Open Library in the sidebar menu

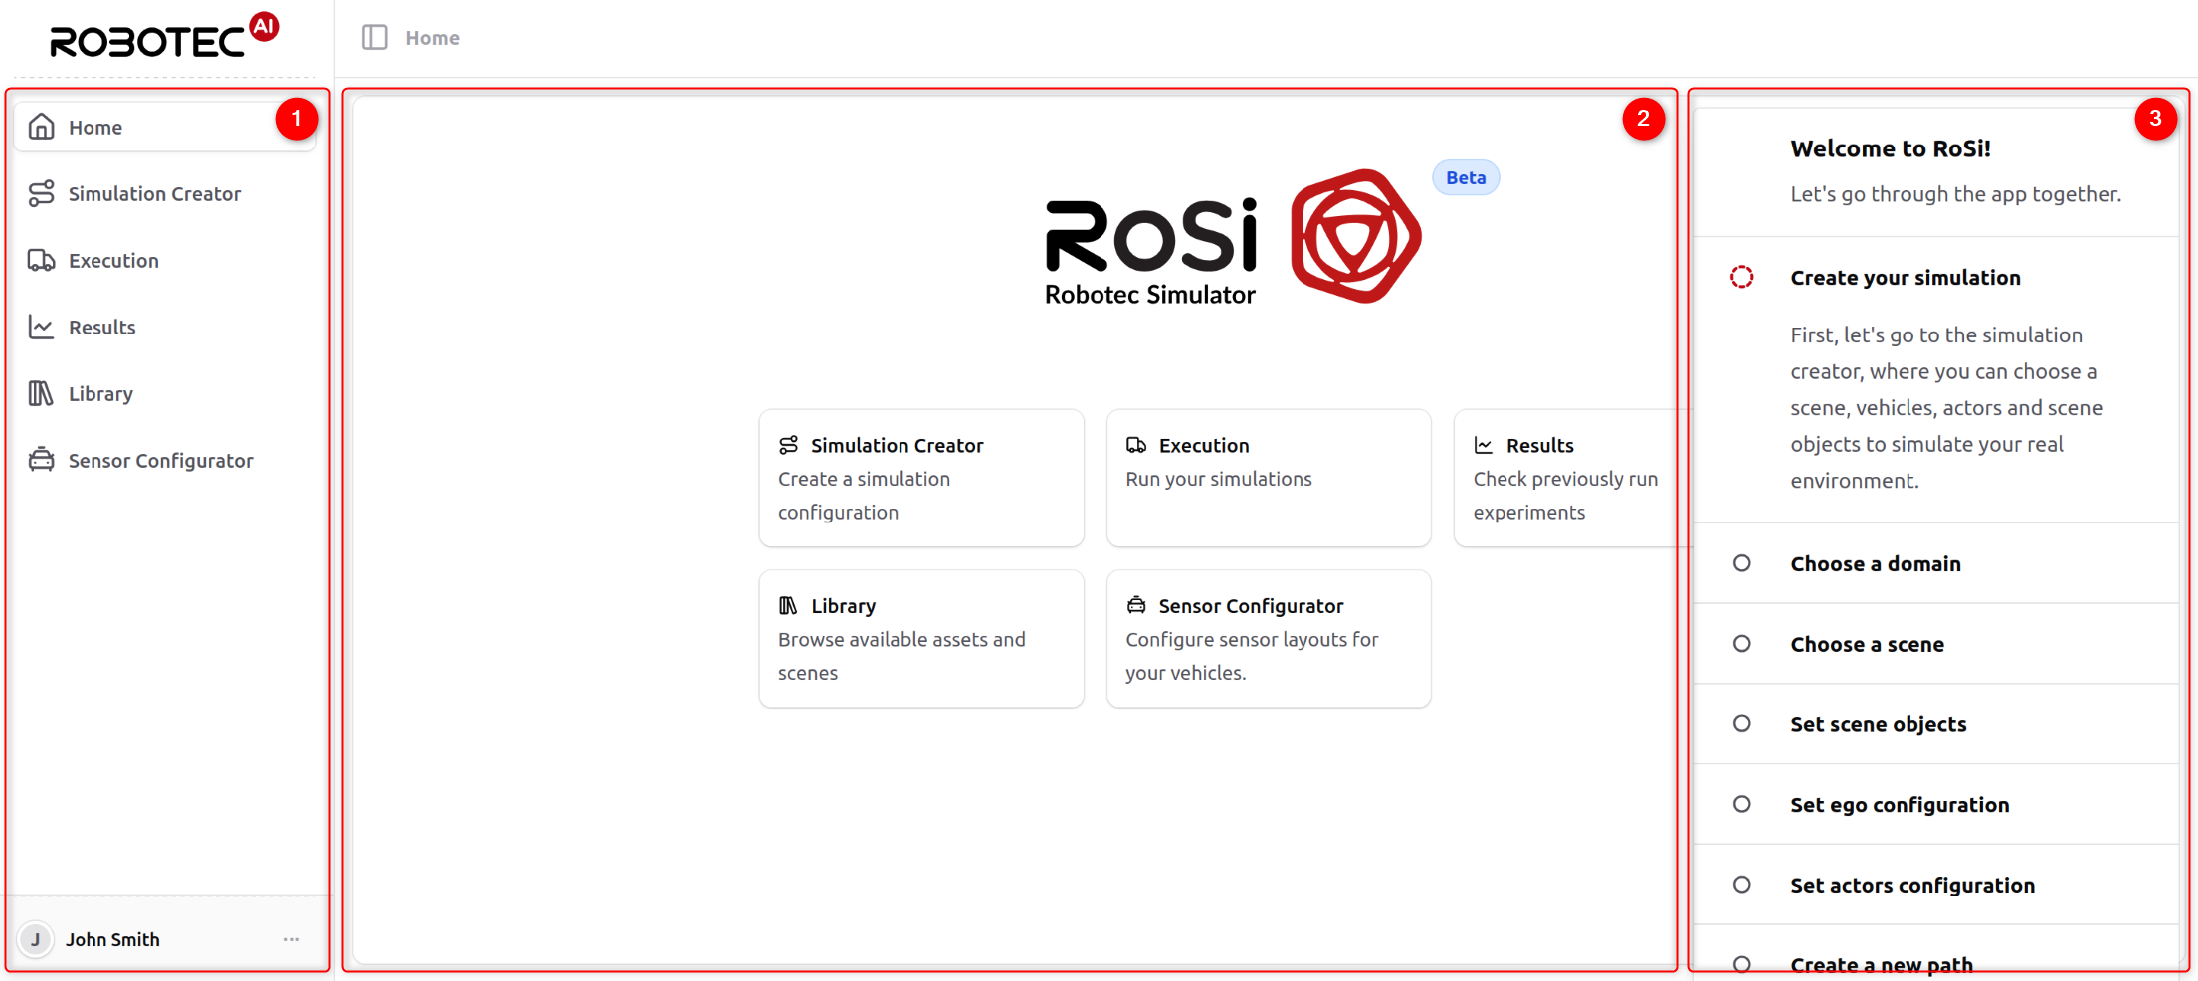166,394
